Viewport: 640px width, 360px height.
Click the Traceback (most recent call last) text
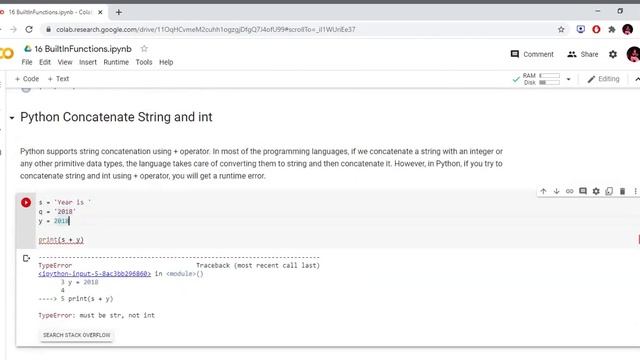[258, 266]
